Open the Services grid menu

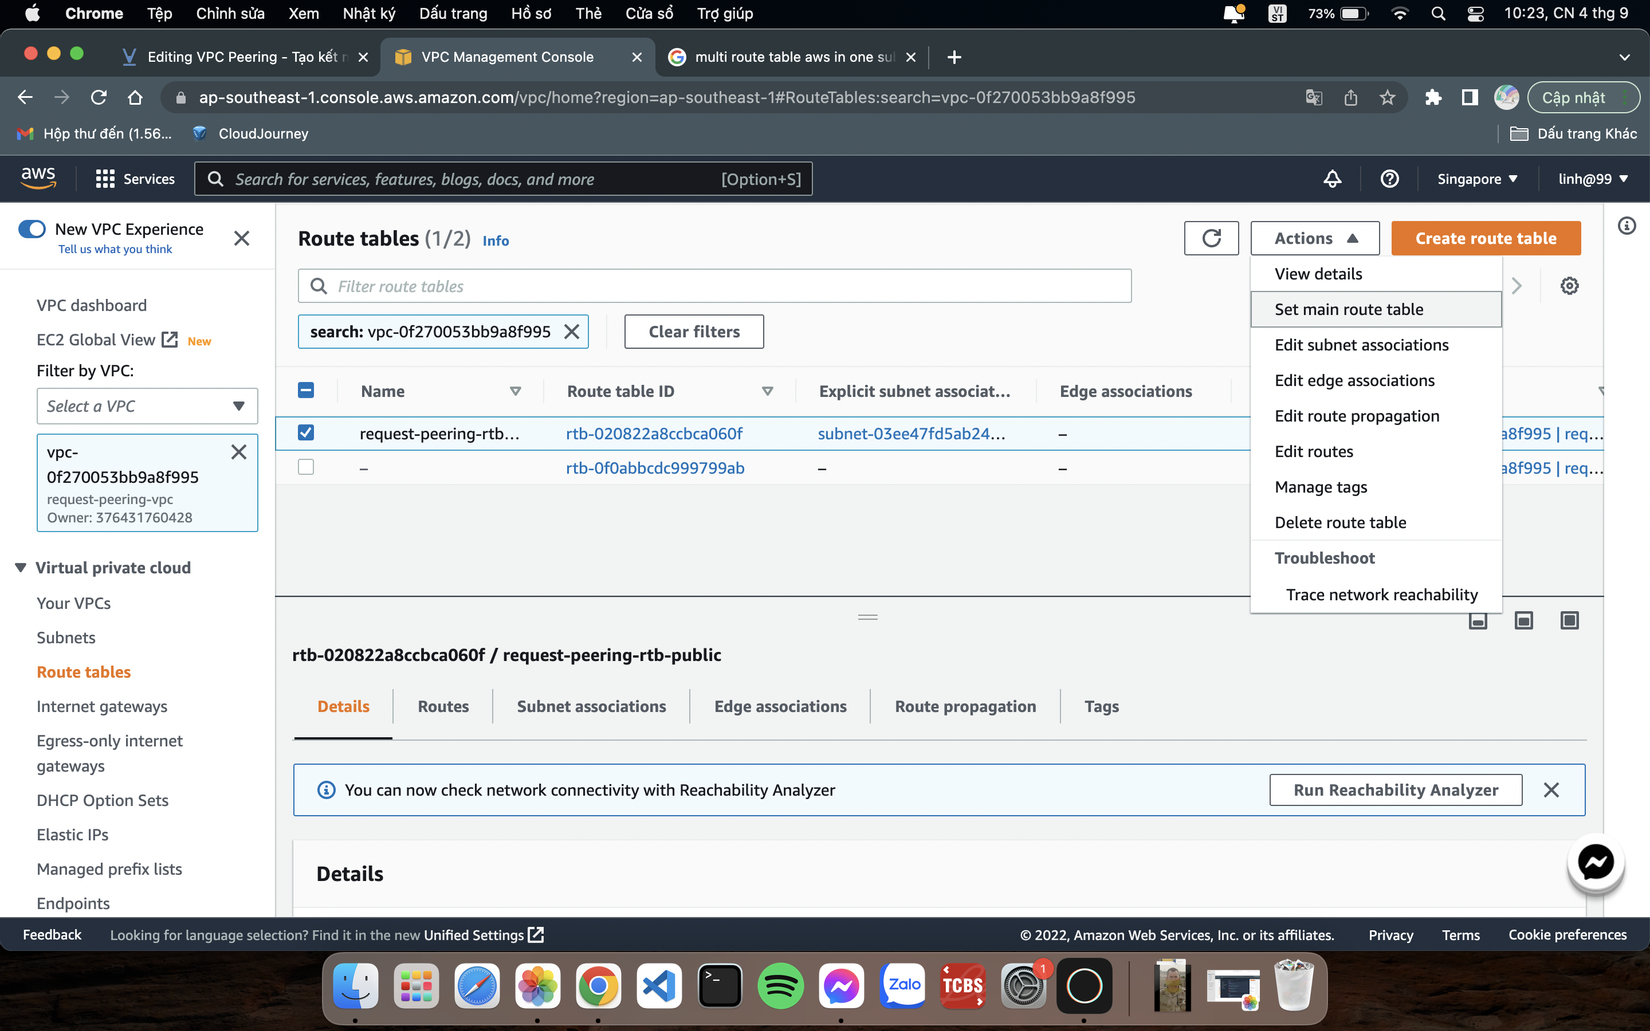click(135, 179)
